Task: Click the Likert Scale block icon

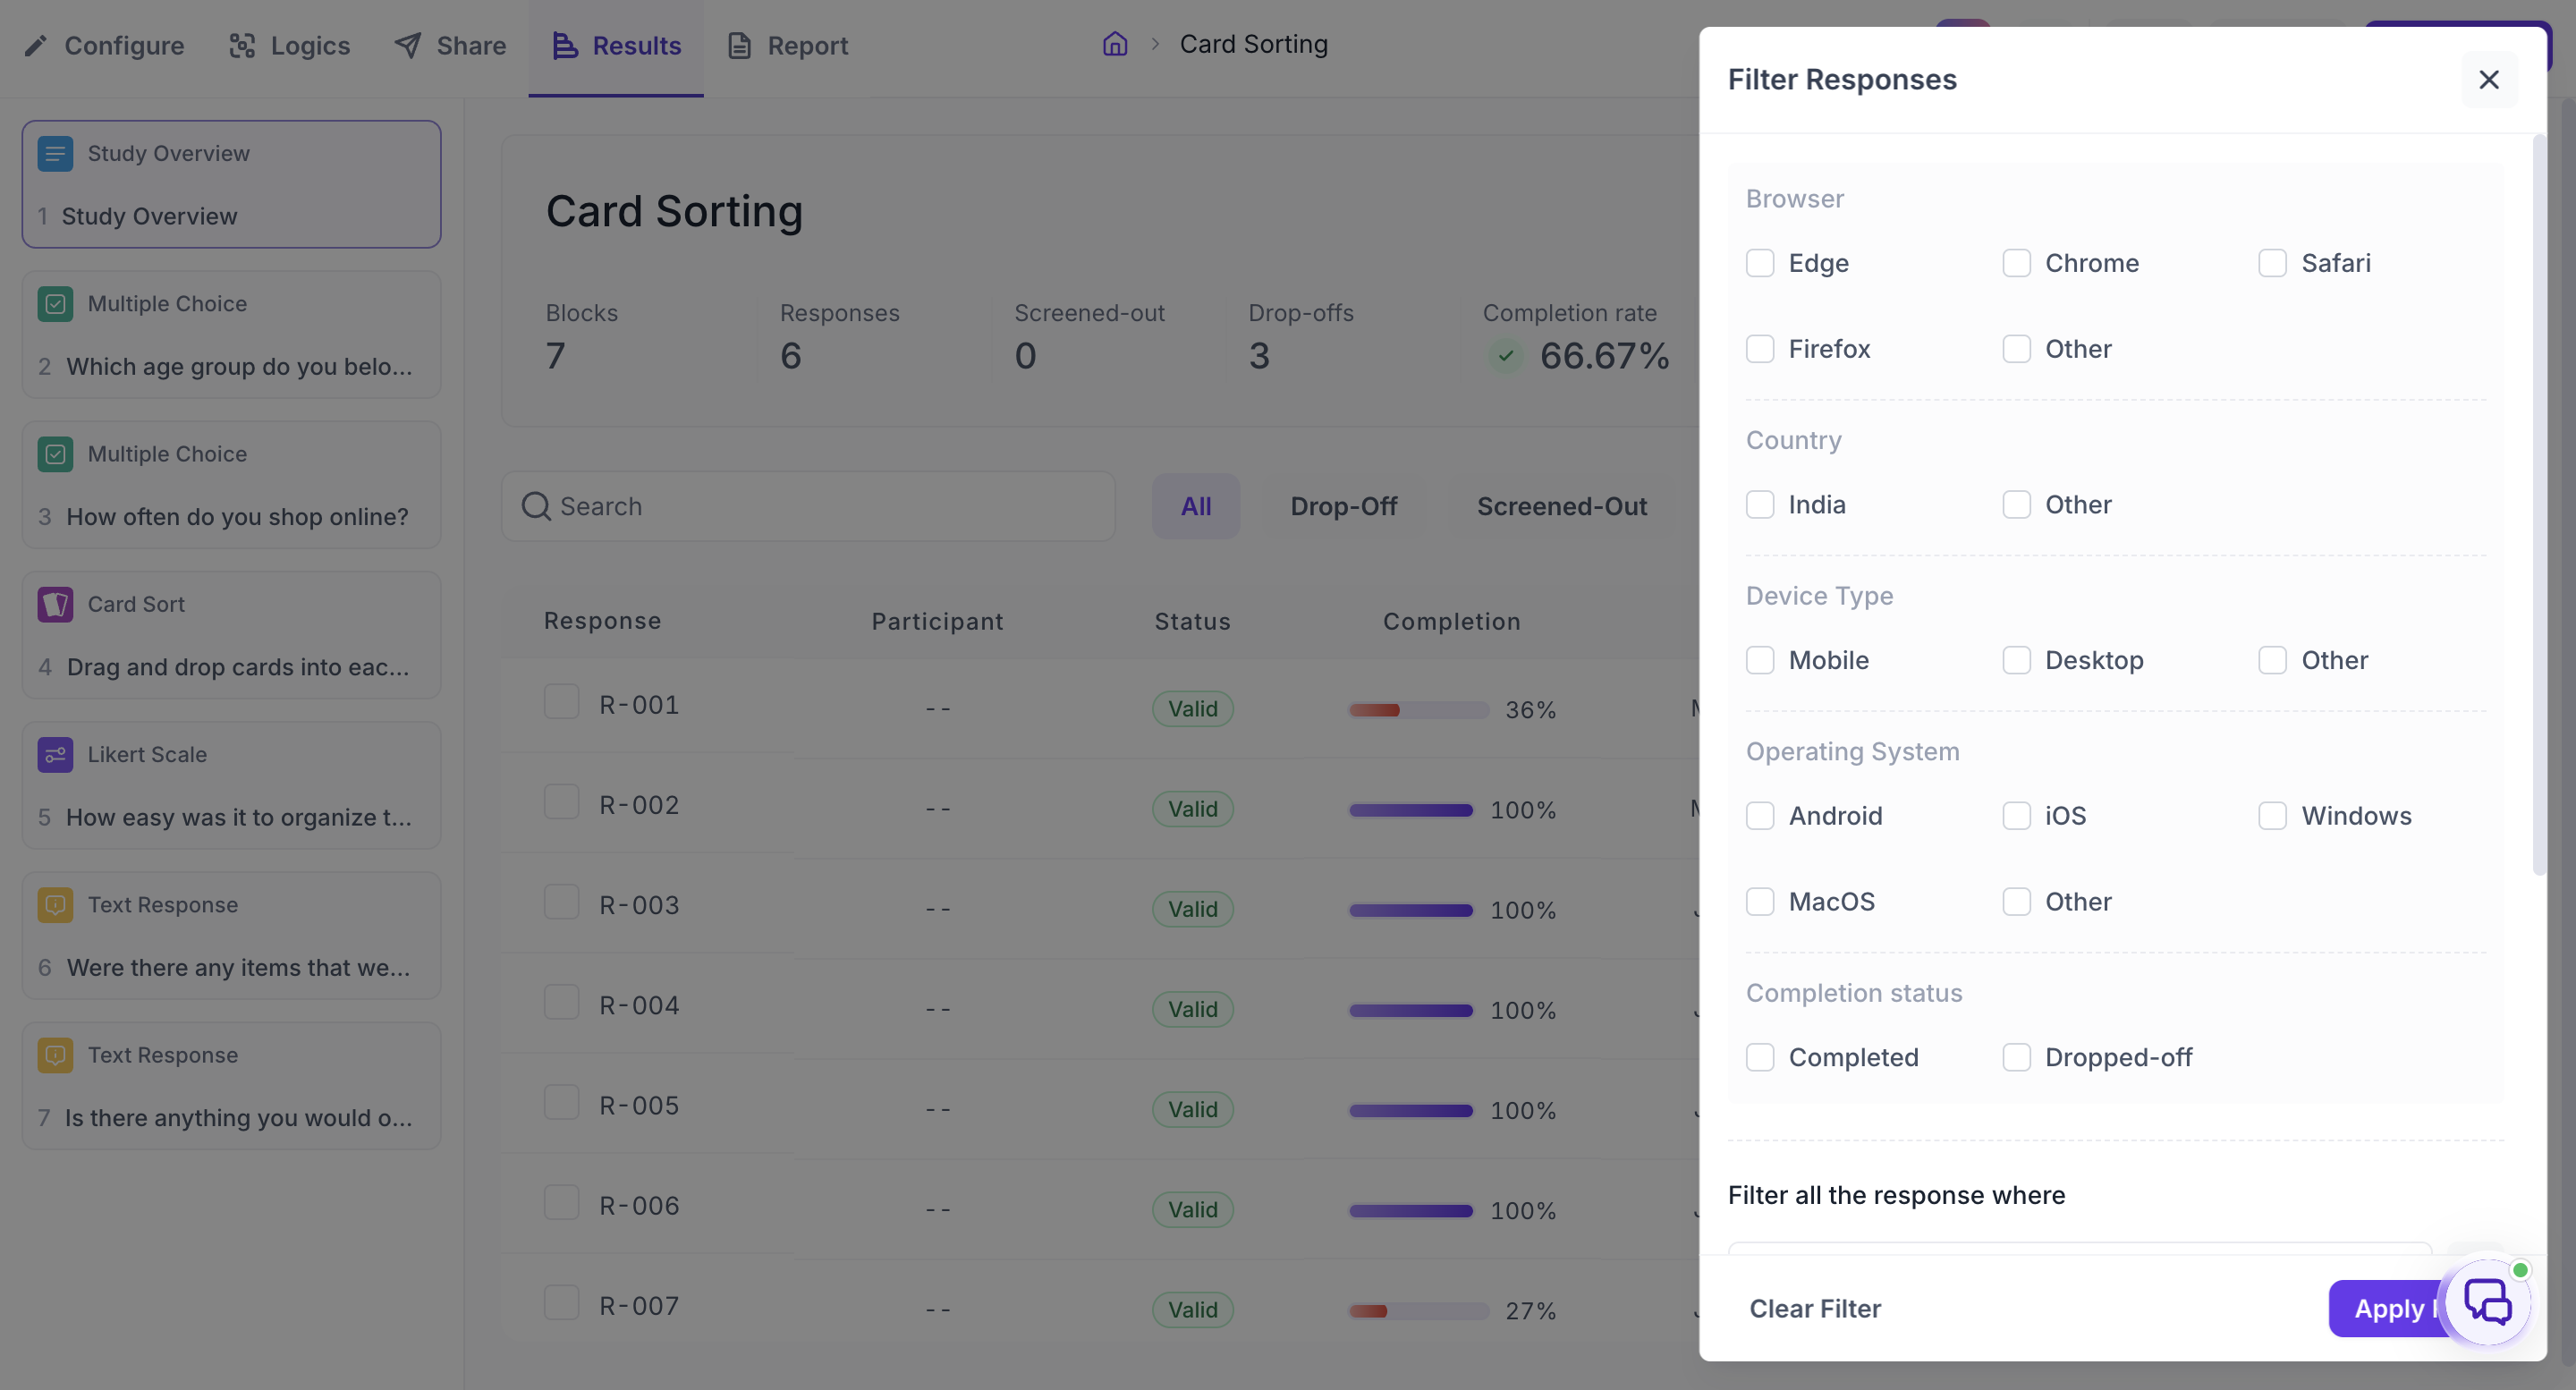Action: (x=55, y=754)
